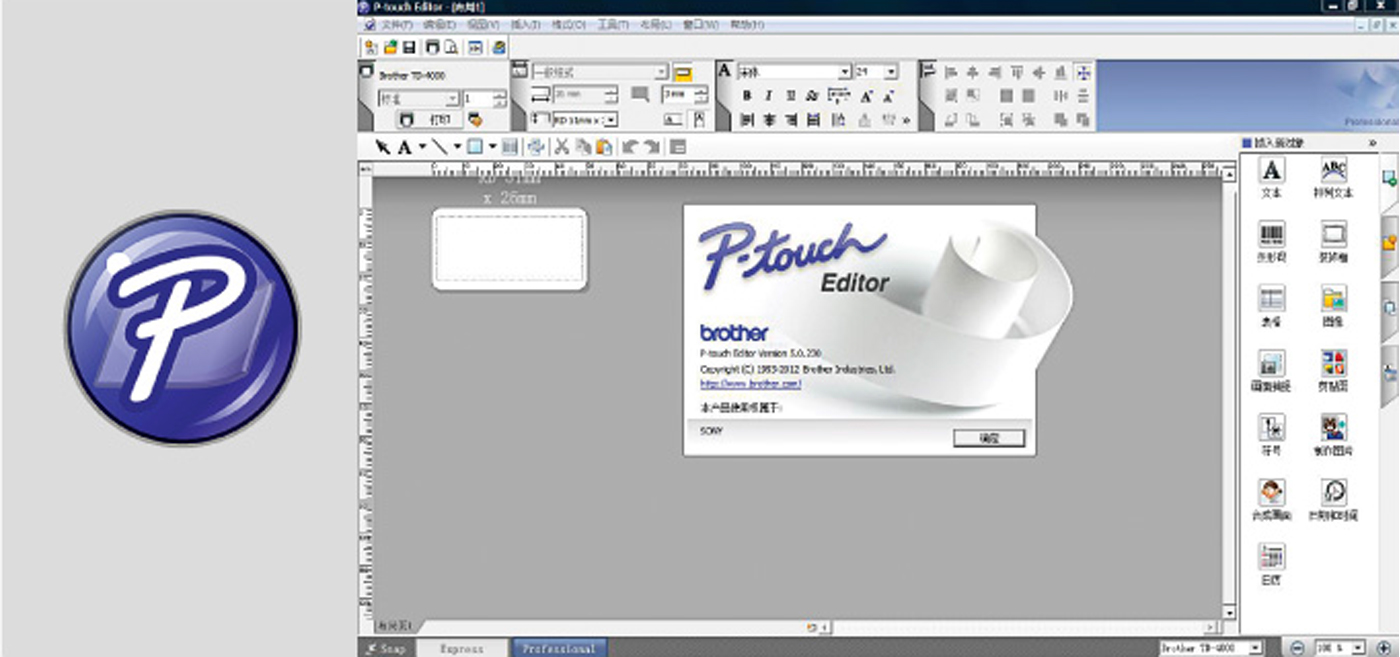
Task: Open the RD label size dropdown
Action: (x=610, y=119)
